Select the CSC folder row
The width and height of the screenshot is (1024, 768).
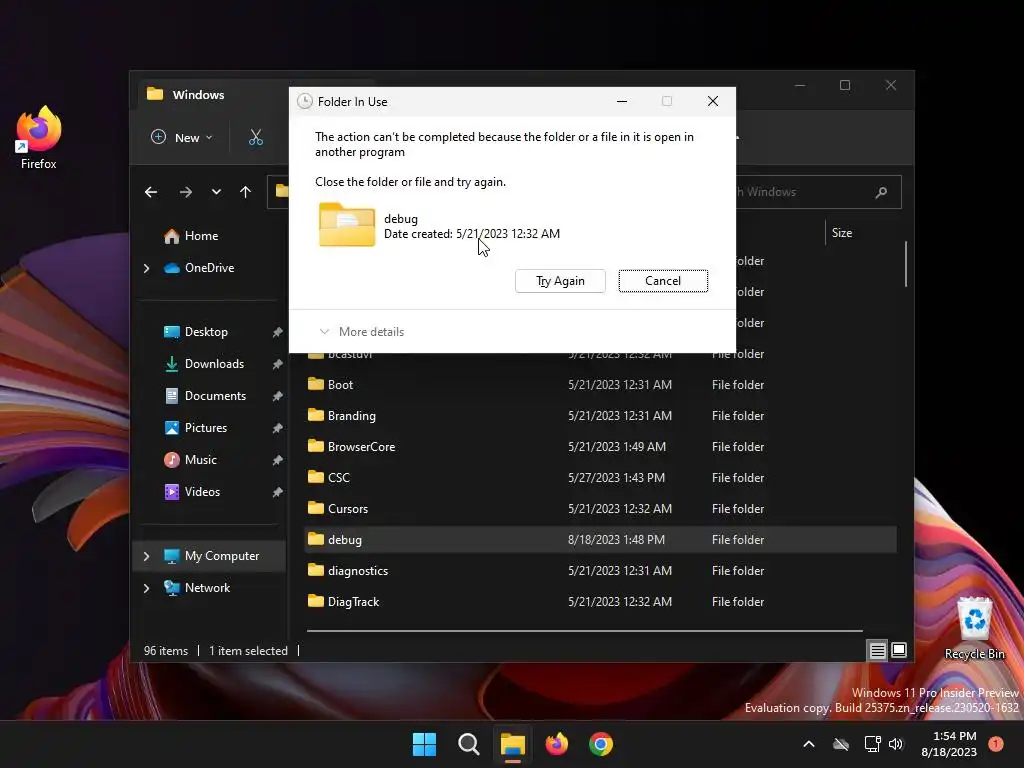(x=600, y=477)
